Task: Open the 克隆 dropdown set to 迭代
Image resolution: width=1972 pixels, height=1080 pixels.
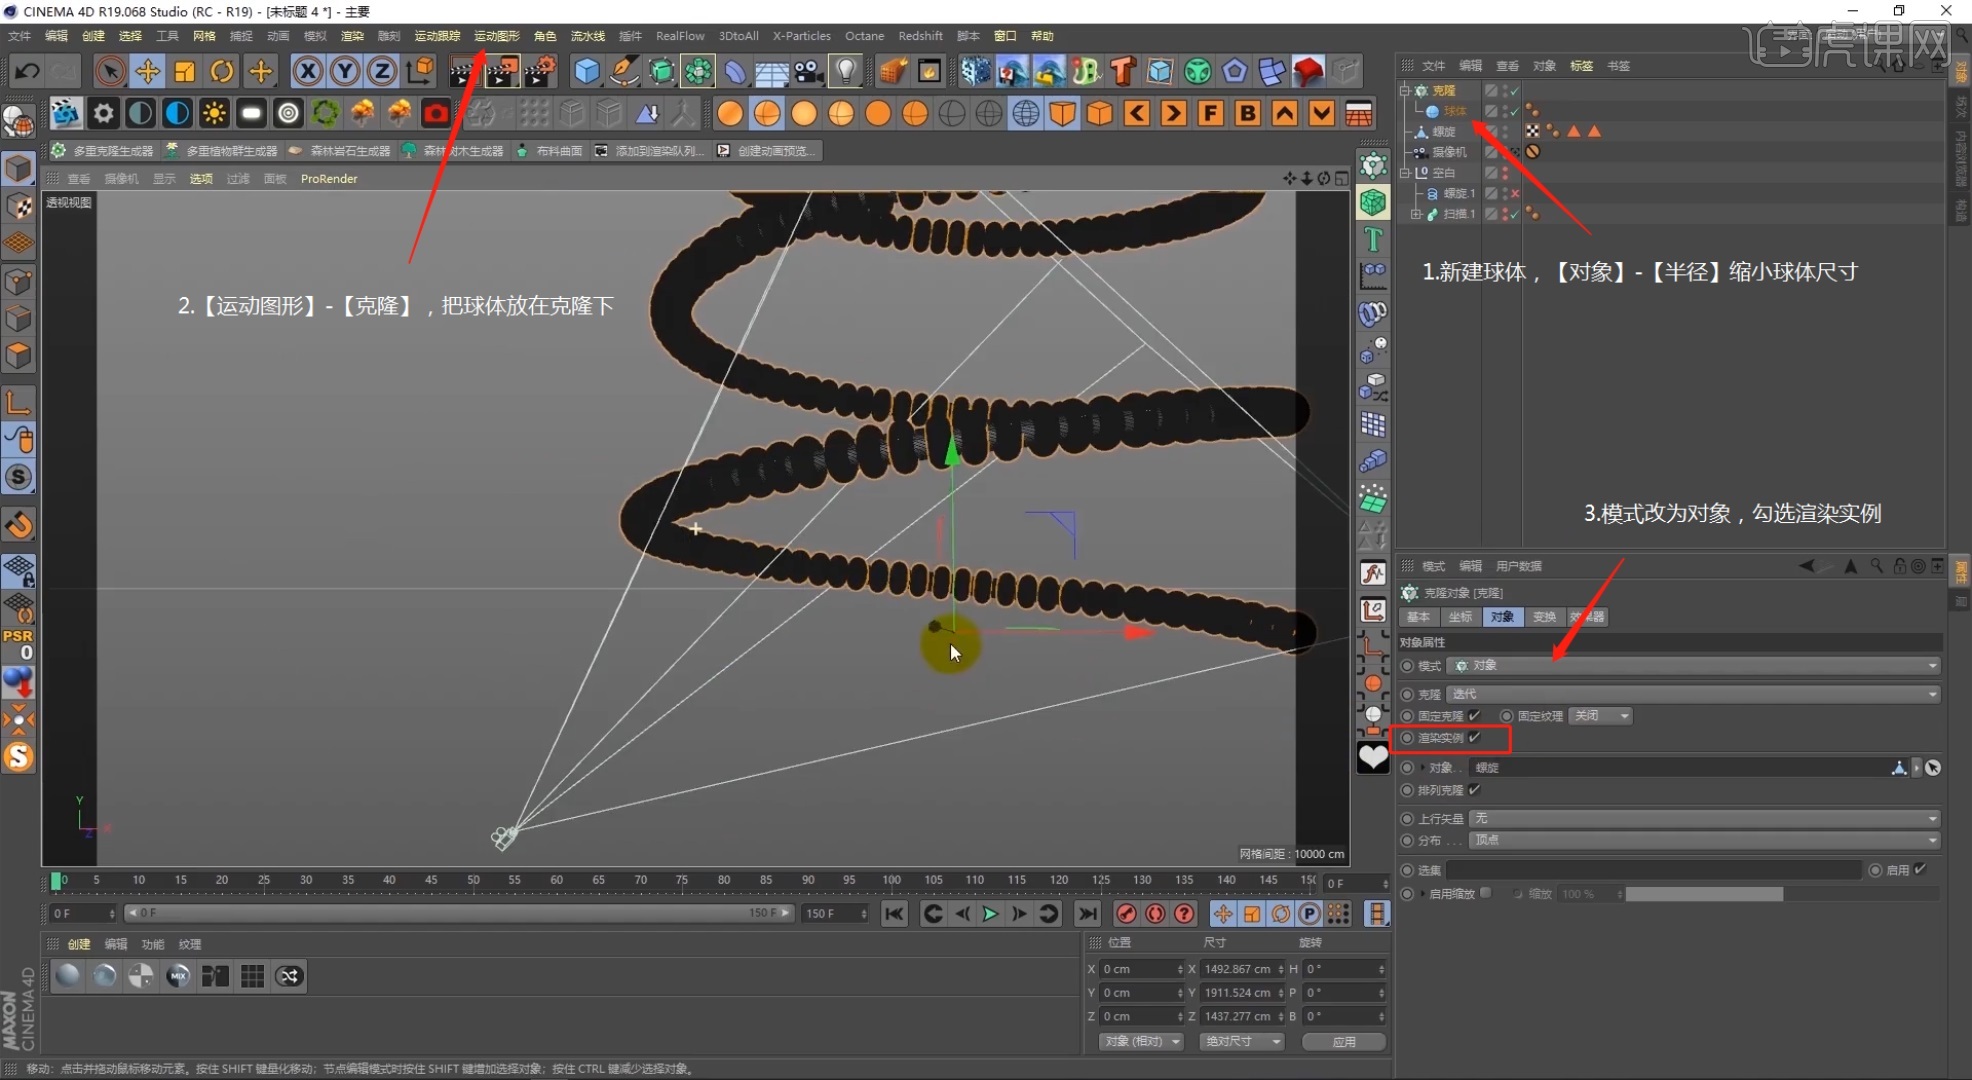Action: pyautogui.click(x=1694, y=693)
